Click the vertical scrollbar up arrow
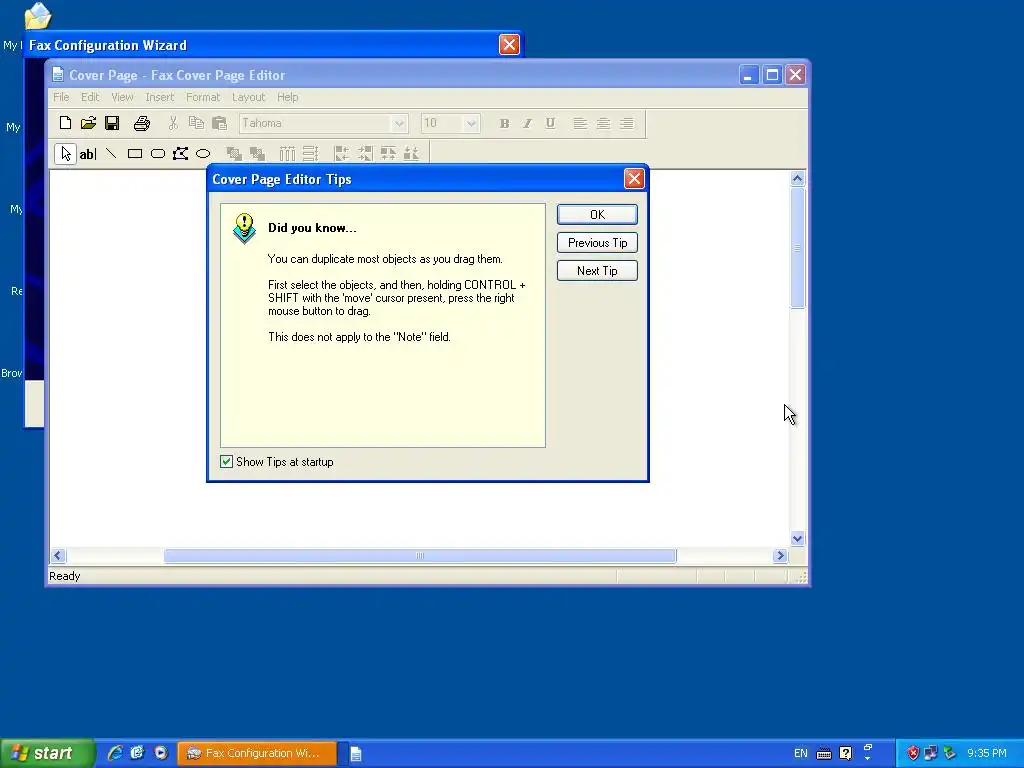This screenshot has height=768, width=1024. coord(797,178)
